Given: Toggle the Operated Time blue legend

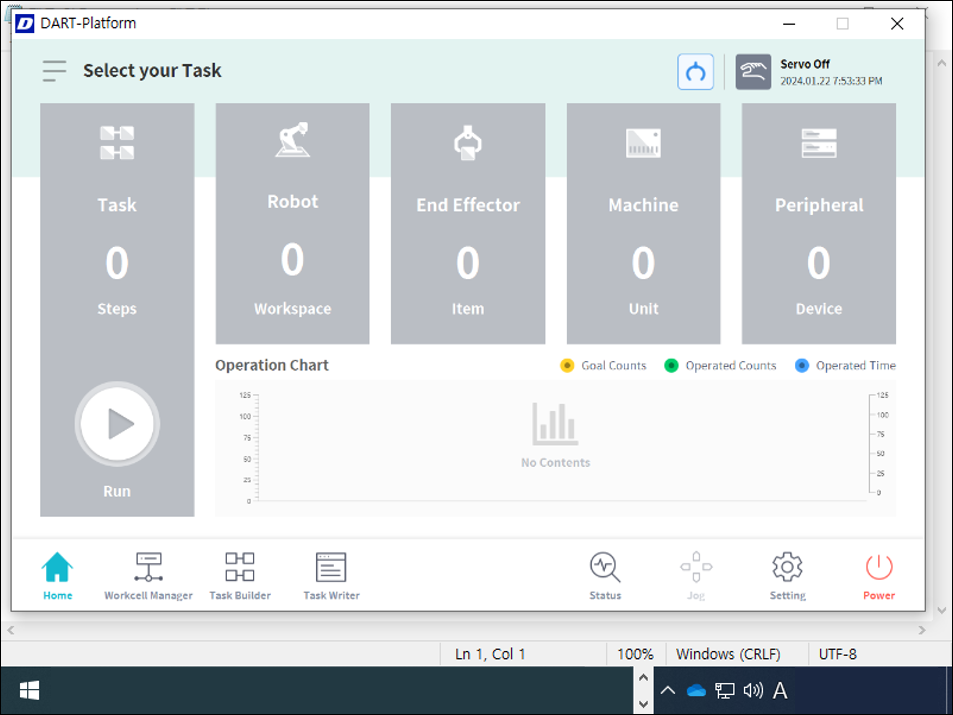Looking at the screenshot, I should (x=802, y=366).
